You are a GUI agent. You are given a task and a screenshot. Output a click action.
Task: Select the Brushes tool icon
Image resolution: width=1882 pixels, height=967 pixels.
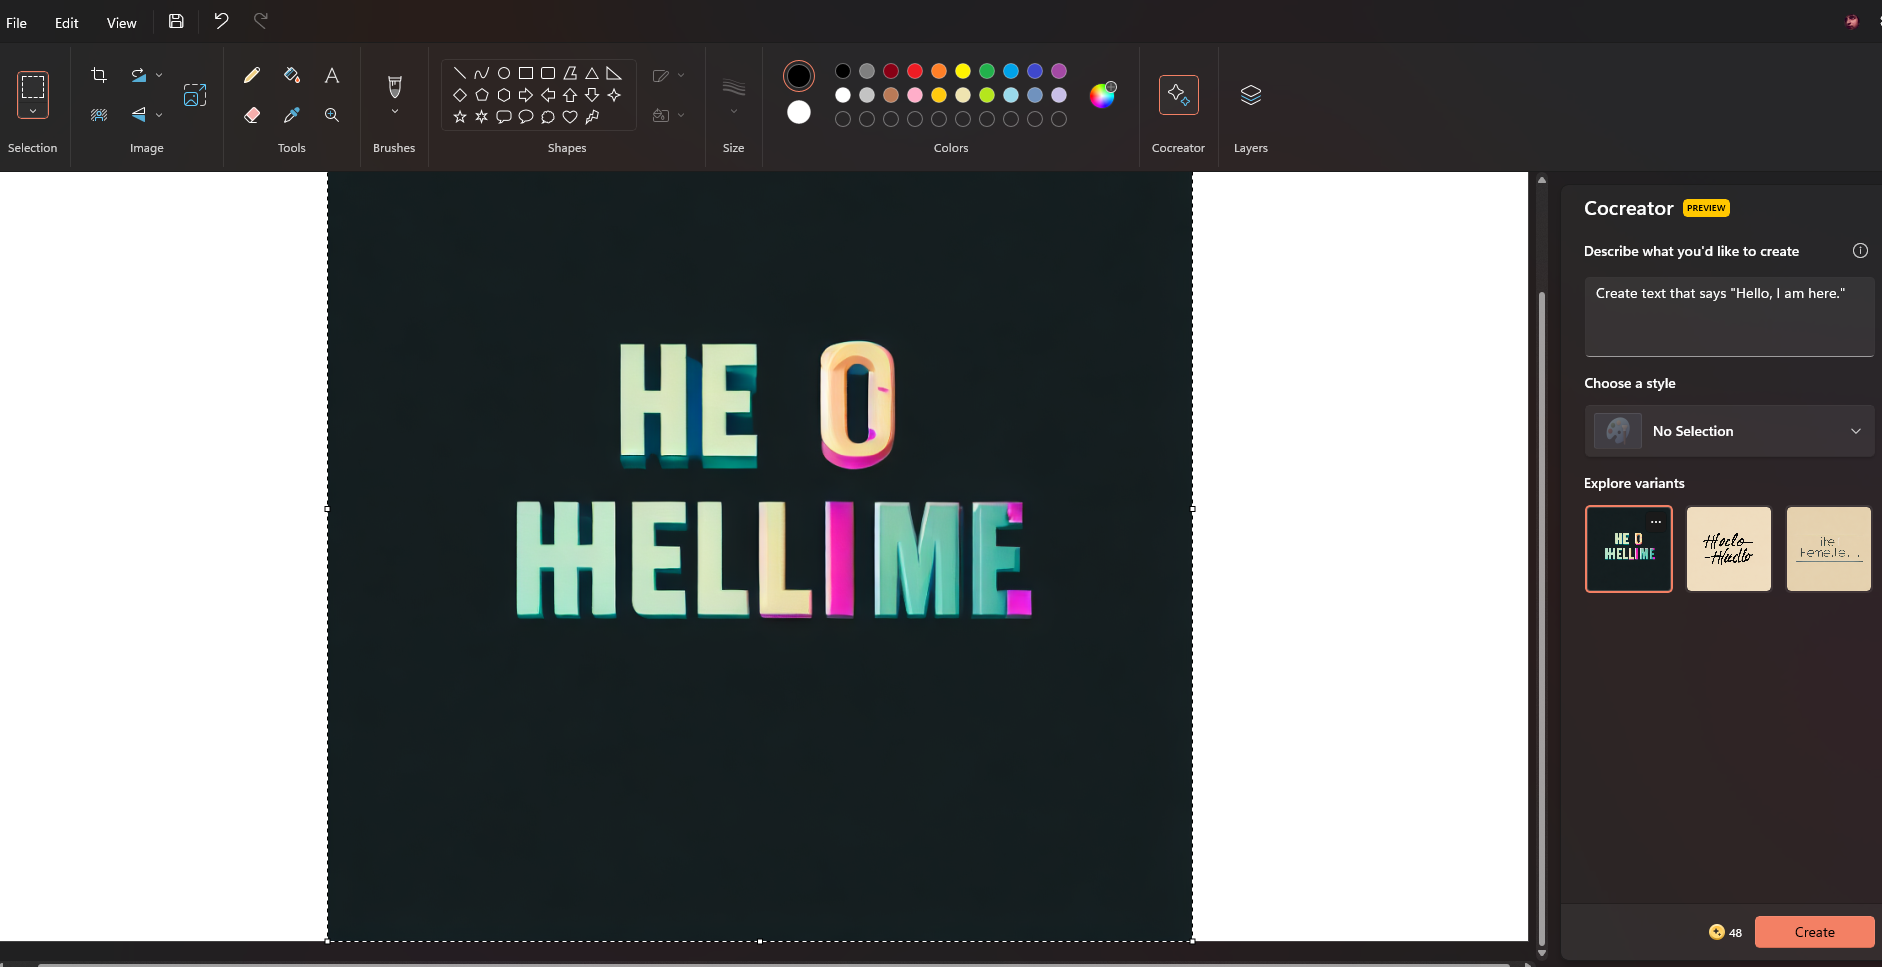tap(395, 87)
